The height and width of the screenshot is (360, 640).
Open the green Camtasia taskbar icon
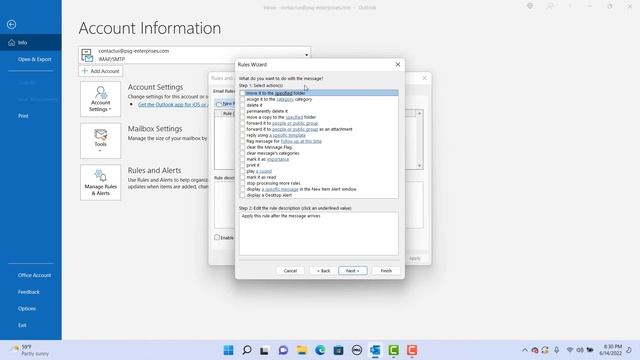[x=393, y=350]
